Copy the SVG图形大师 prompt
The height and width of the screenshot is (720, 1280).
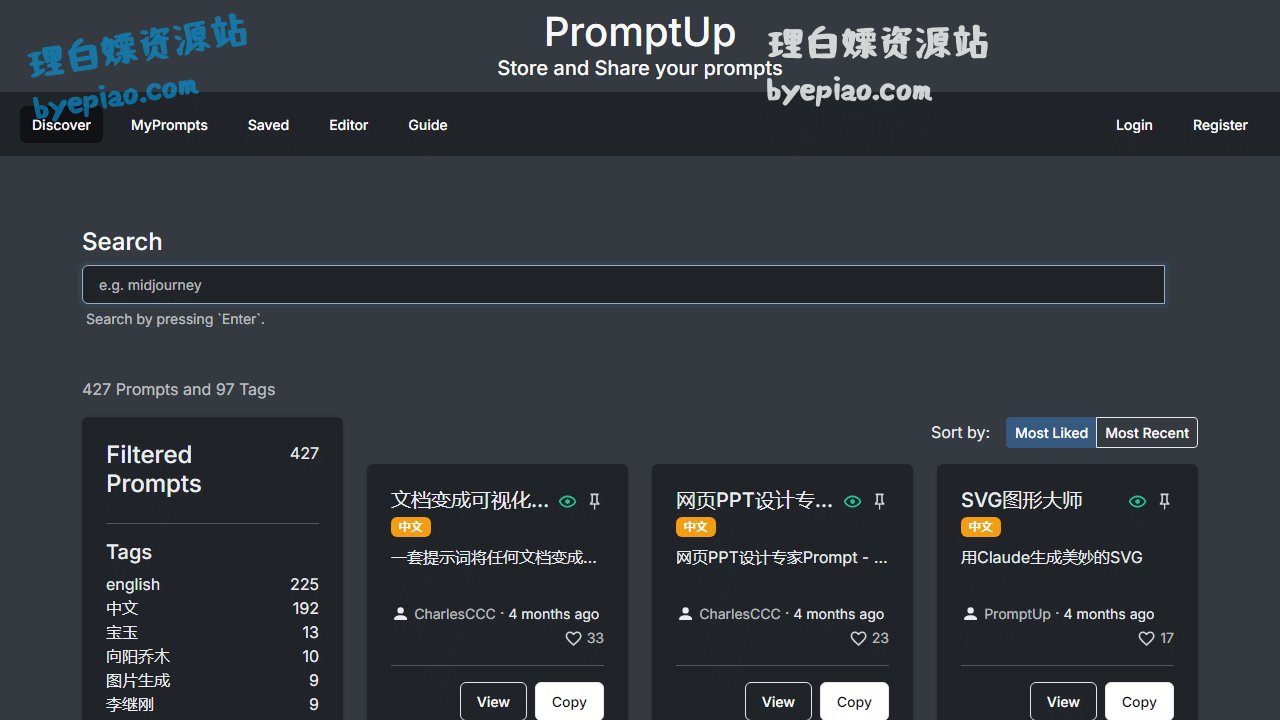1139,702
